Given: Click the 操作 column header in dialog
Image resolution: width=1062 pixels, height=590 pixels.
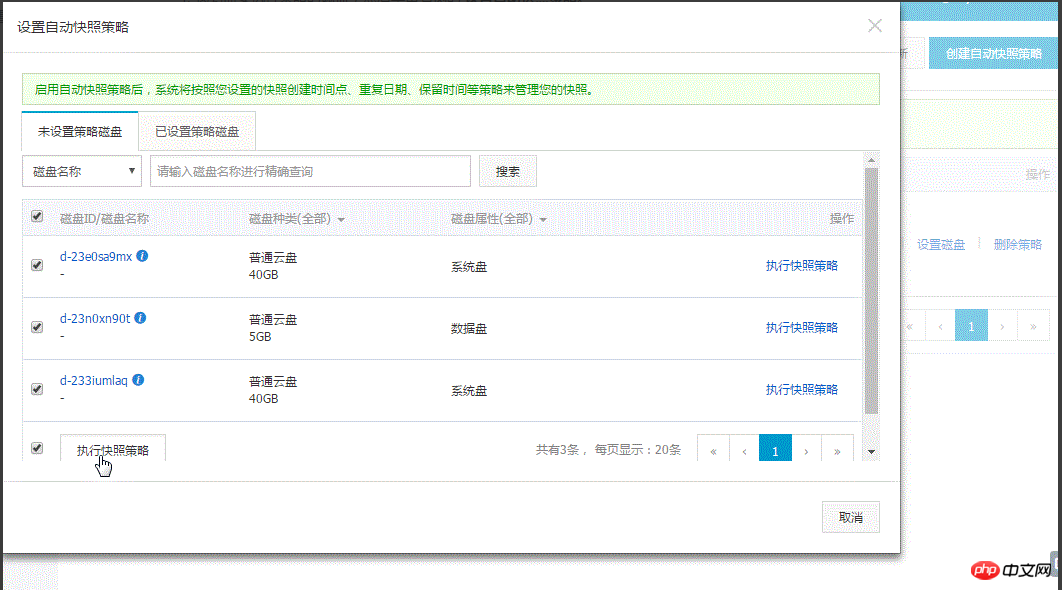Looking at the screenshot, I should (x=842, y=219).
